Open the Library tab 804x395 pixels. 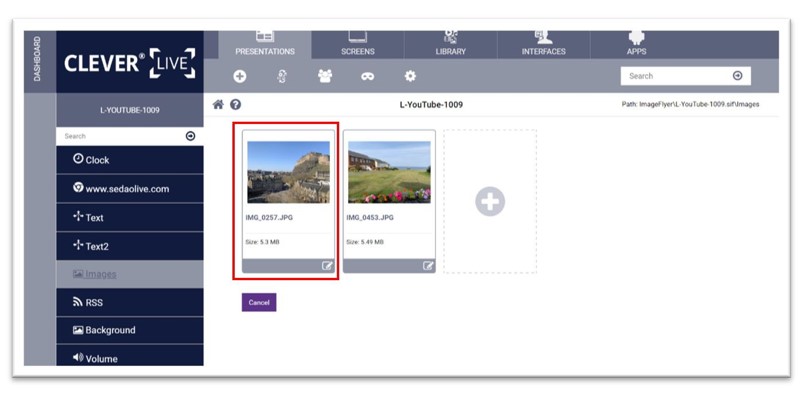(x=451, y=45)
